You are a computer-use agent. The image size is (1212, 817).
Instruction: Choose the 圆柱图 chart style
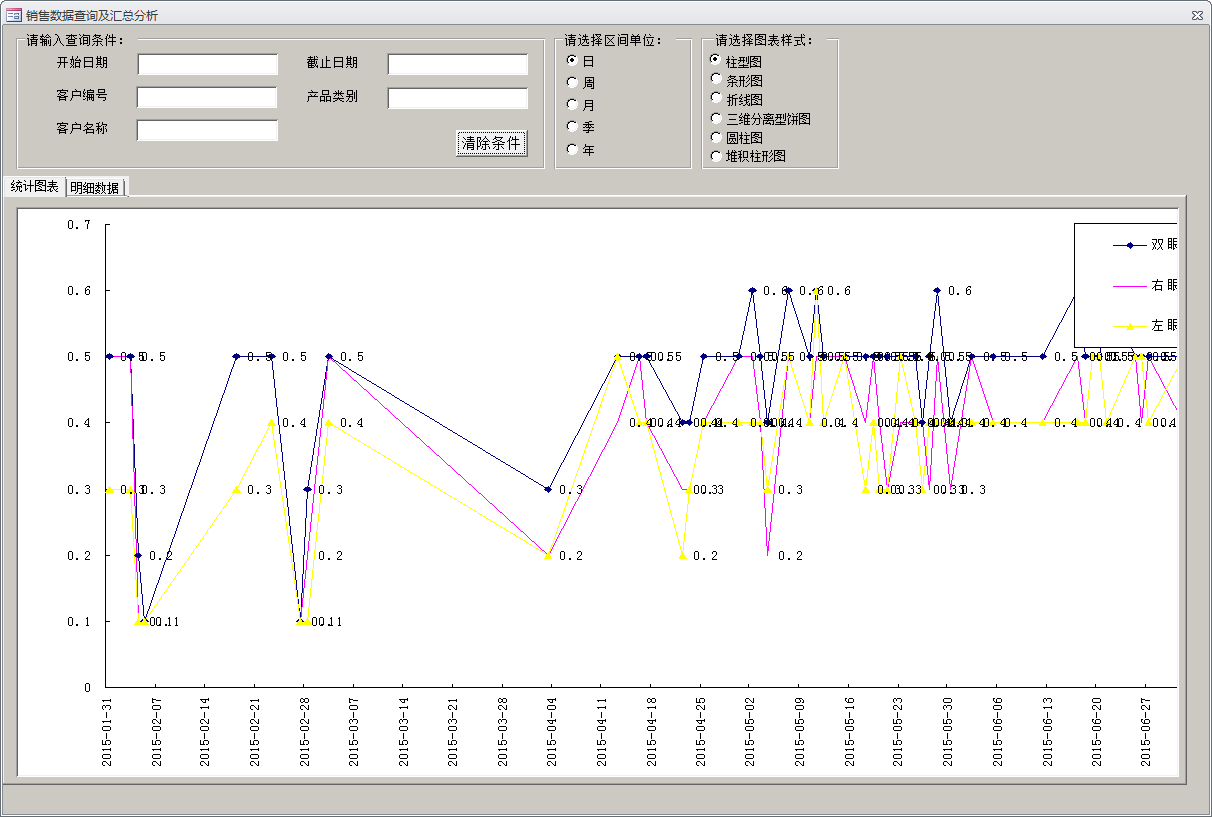[716, 136]
